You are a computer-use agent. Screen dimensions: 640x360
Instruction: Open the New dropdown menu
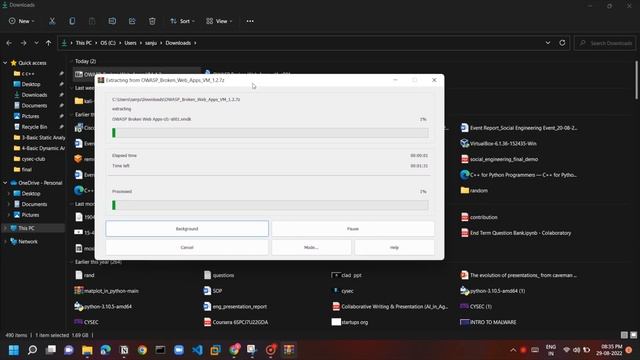pyautogui.click(x=22, y=21)
